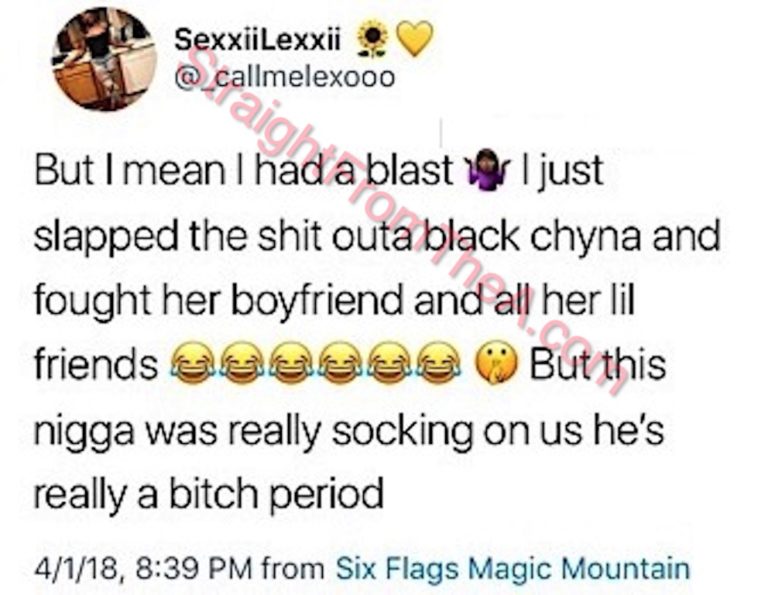Click "fought her boyfriend" text line
Image resolution: width=768 pixels, height=595 pixels.
point(217,300)
